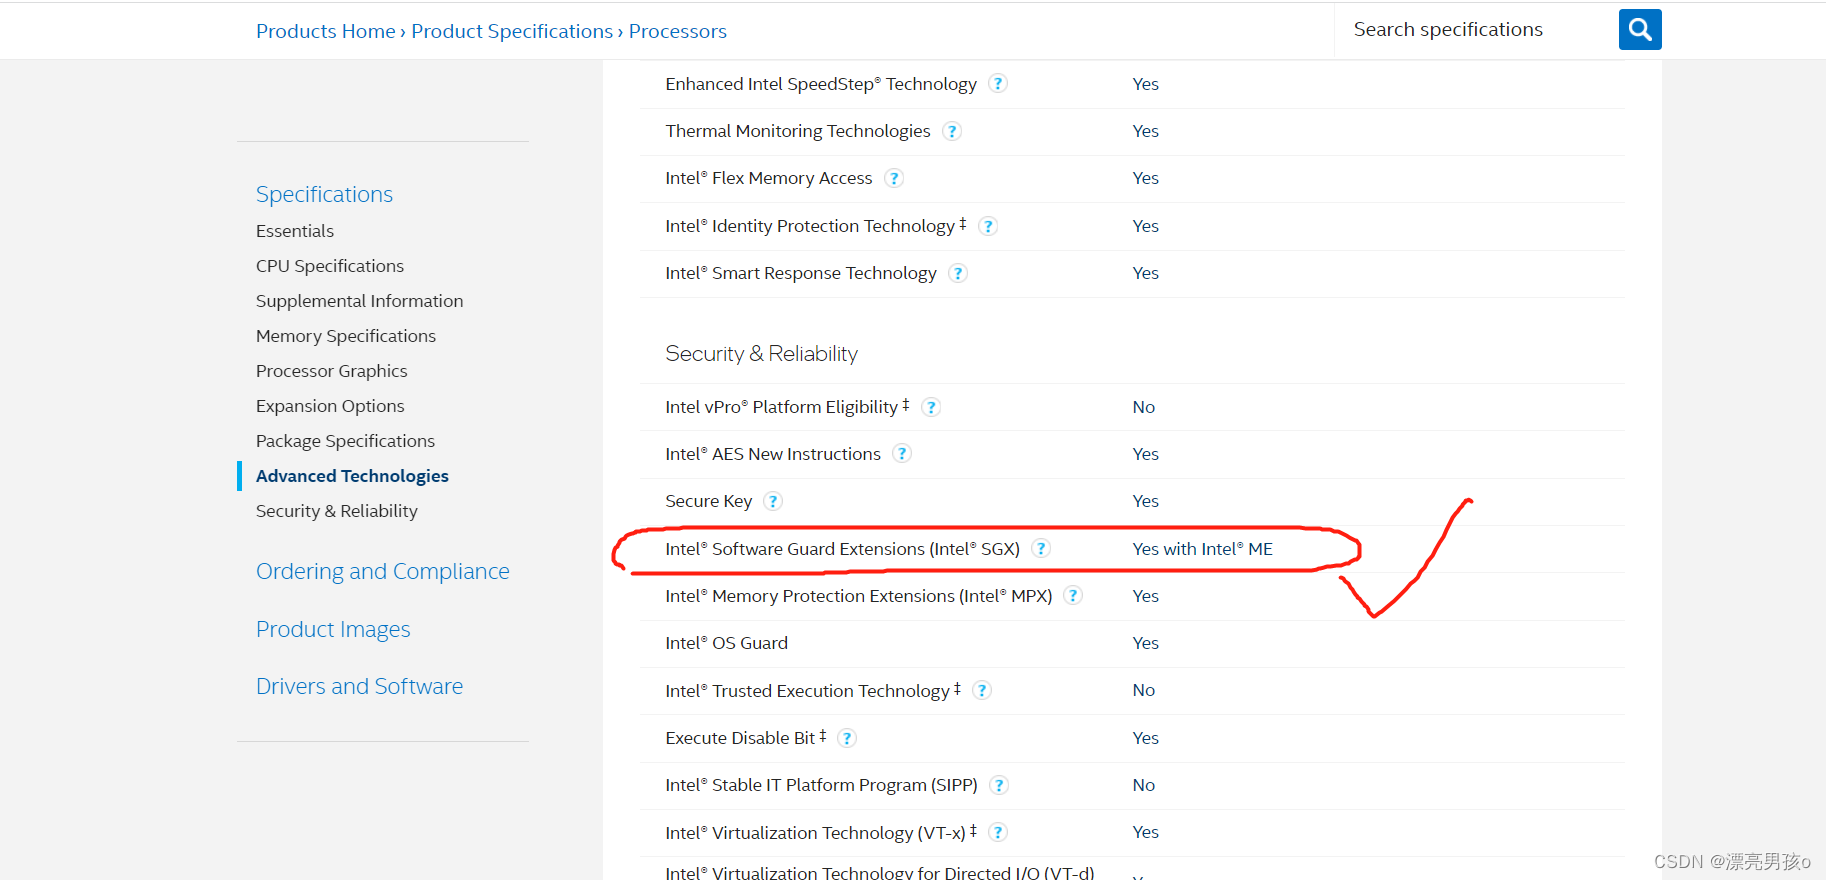1826x880 pixels.
Task: Open Drivers and Software link
Action: tap(359, 686)
